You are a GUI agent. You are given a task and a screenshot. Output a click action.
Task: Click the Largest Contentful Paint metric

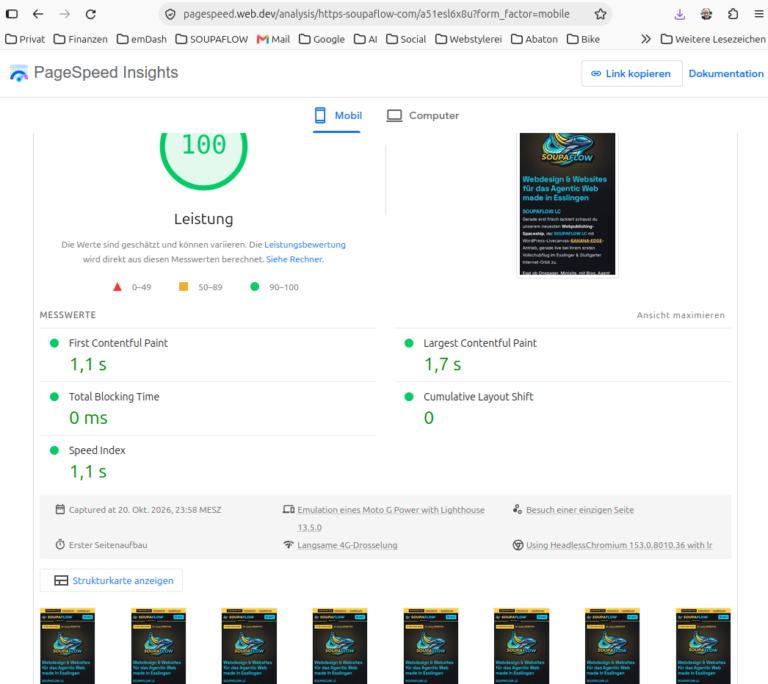562,355
